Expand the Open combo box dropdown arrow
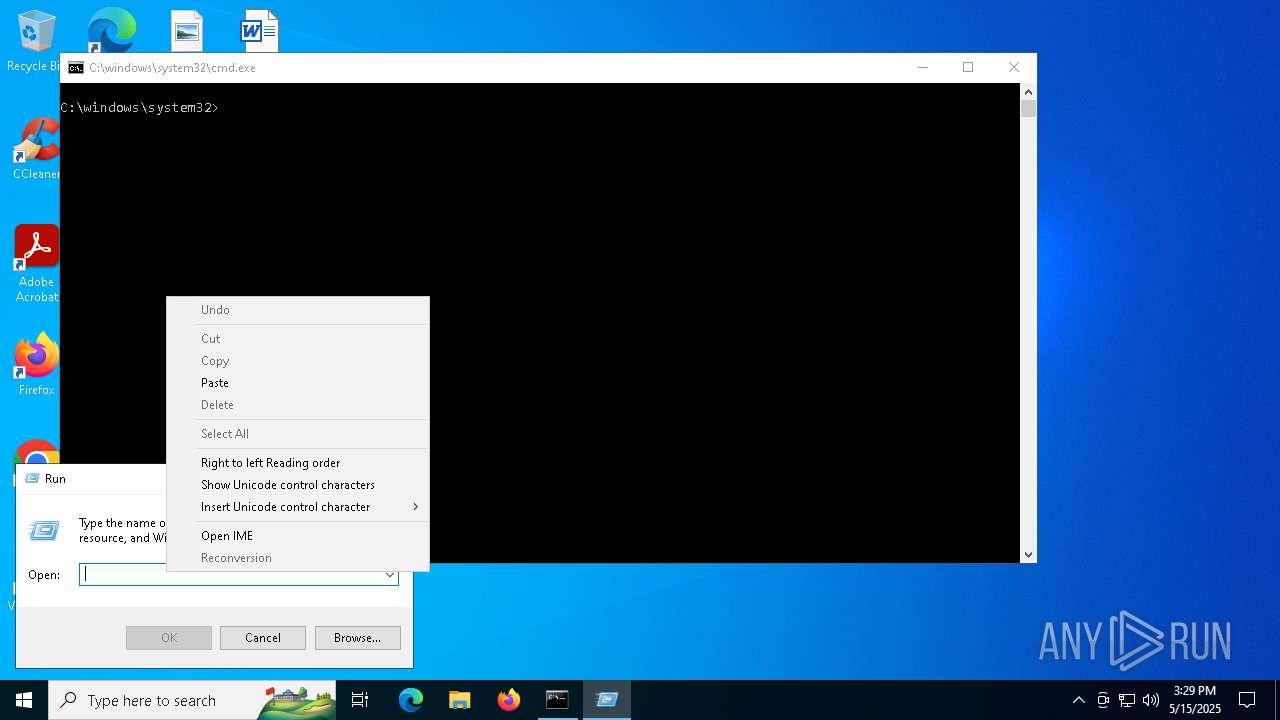This screenshot has width=1280, height=720. pos(389,575)
